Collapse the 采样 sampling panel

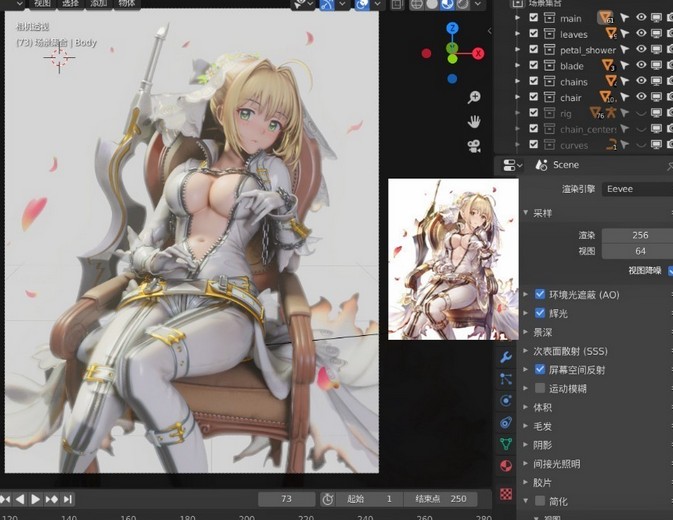point(526,213)
